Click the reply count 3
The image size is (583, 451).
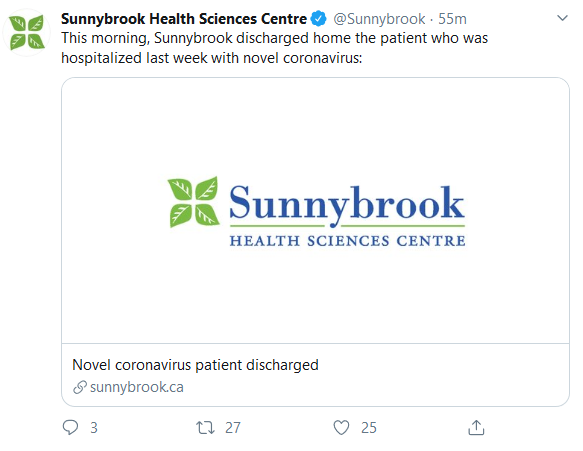[x=94, y=428]
